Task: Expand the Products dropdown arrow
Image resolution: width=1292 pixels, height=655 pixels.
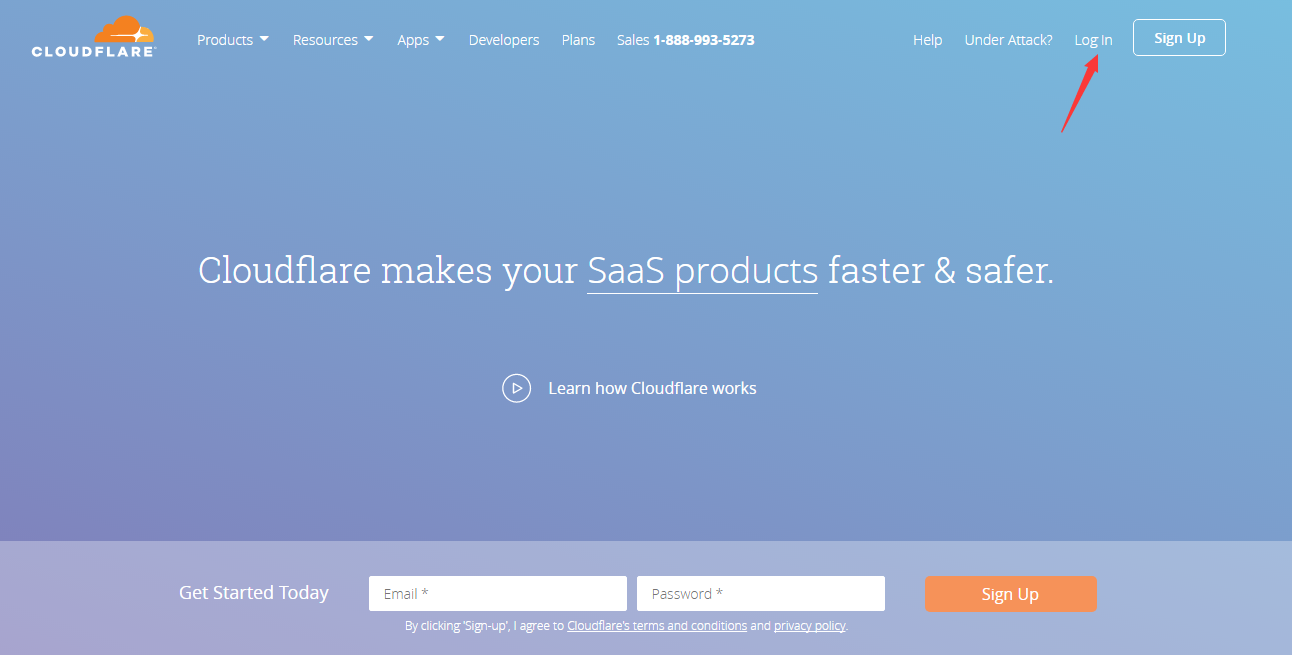Action: [264, 39]
